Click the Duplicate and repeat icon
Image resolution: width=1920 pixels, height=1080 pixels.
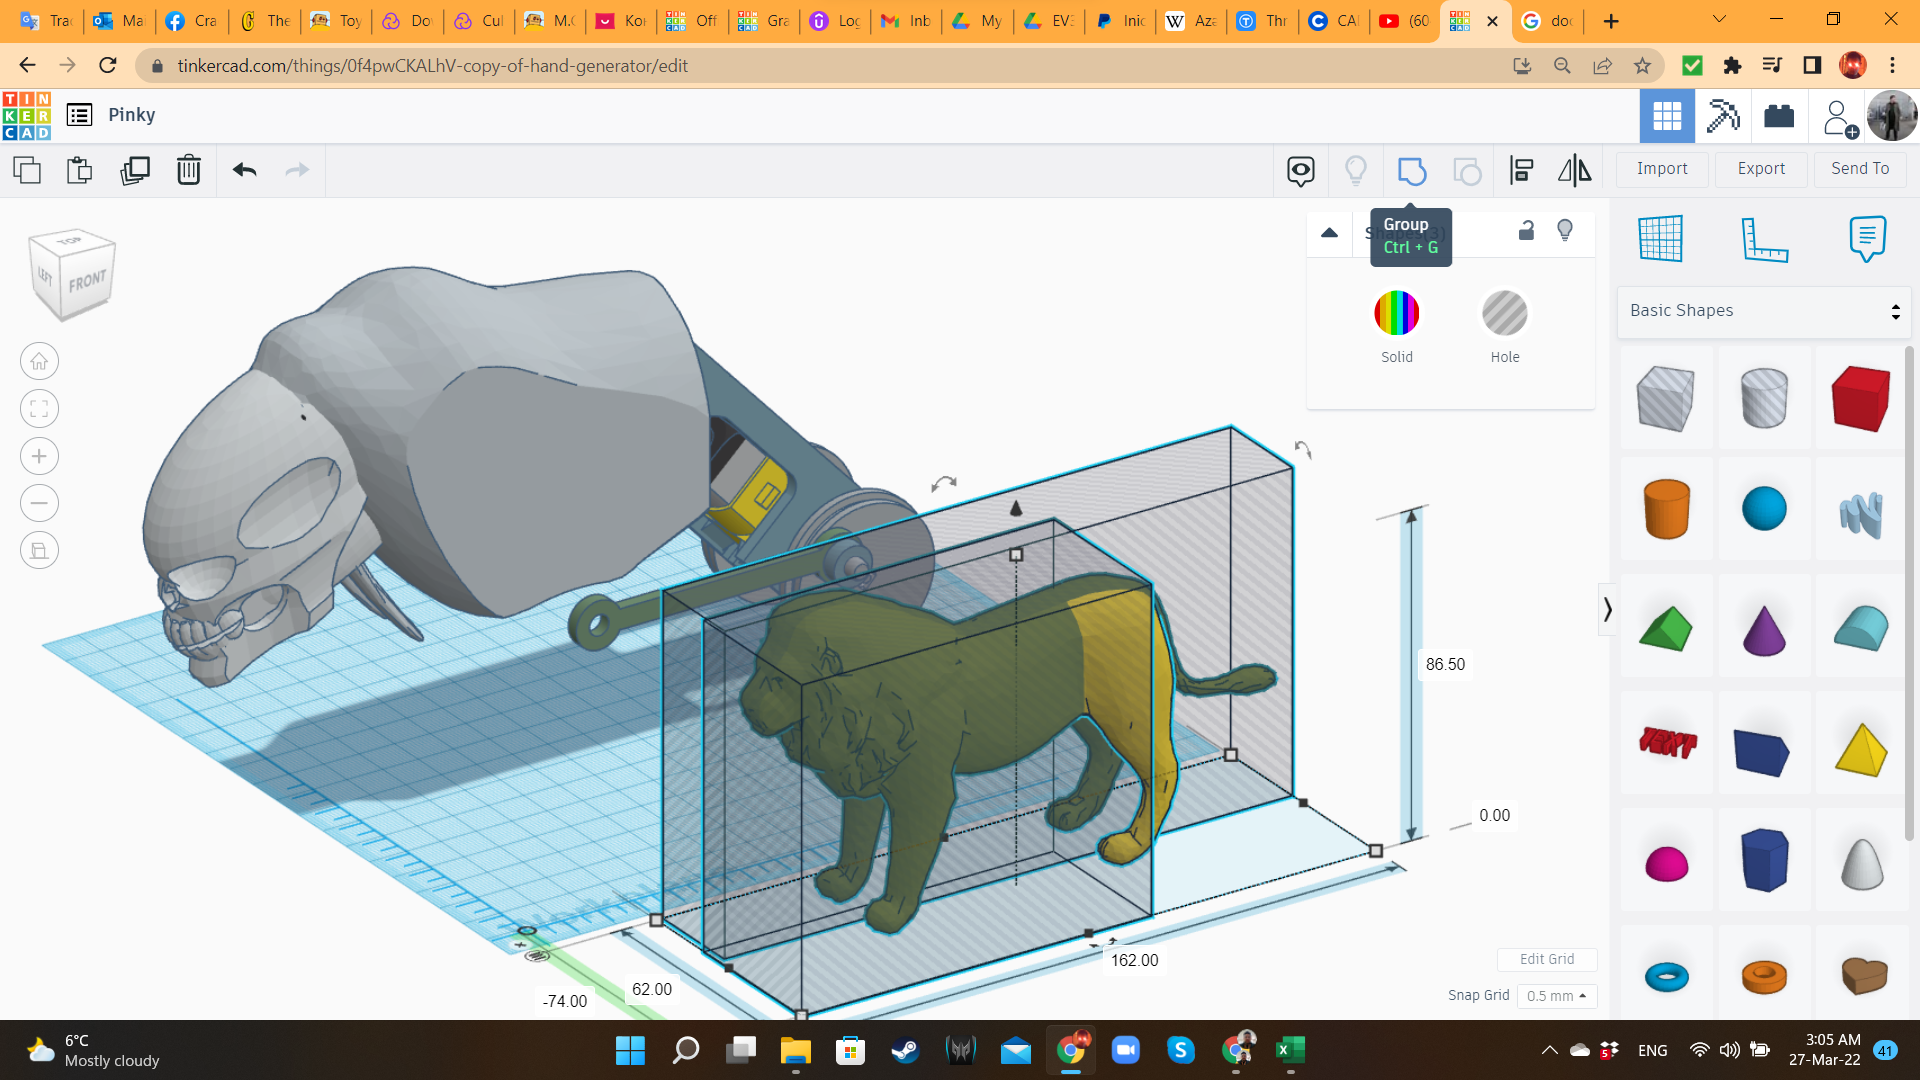(134, 171)
